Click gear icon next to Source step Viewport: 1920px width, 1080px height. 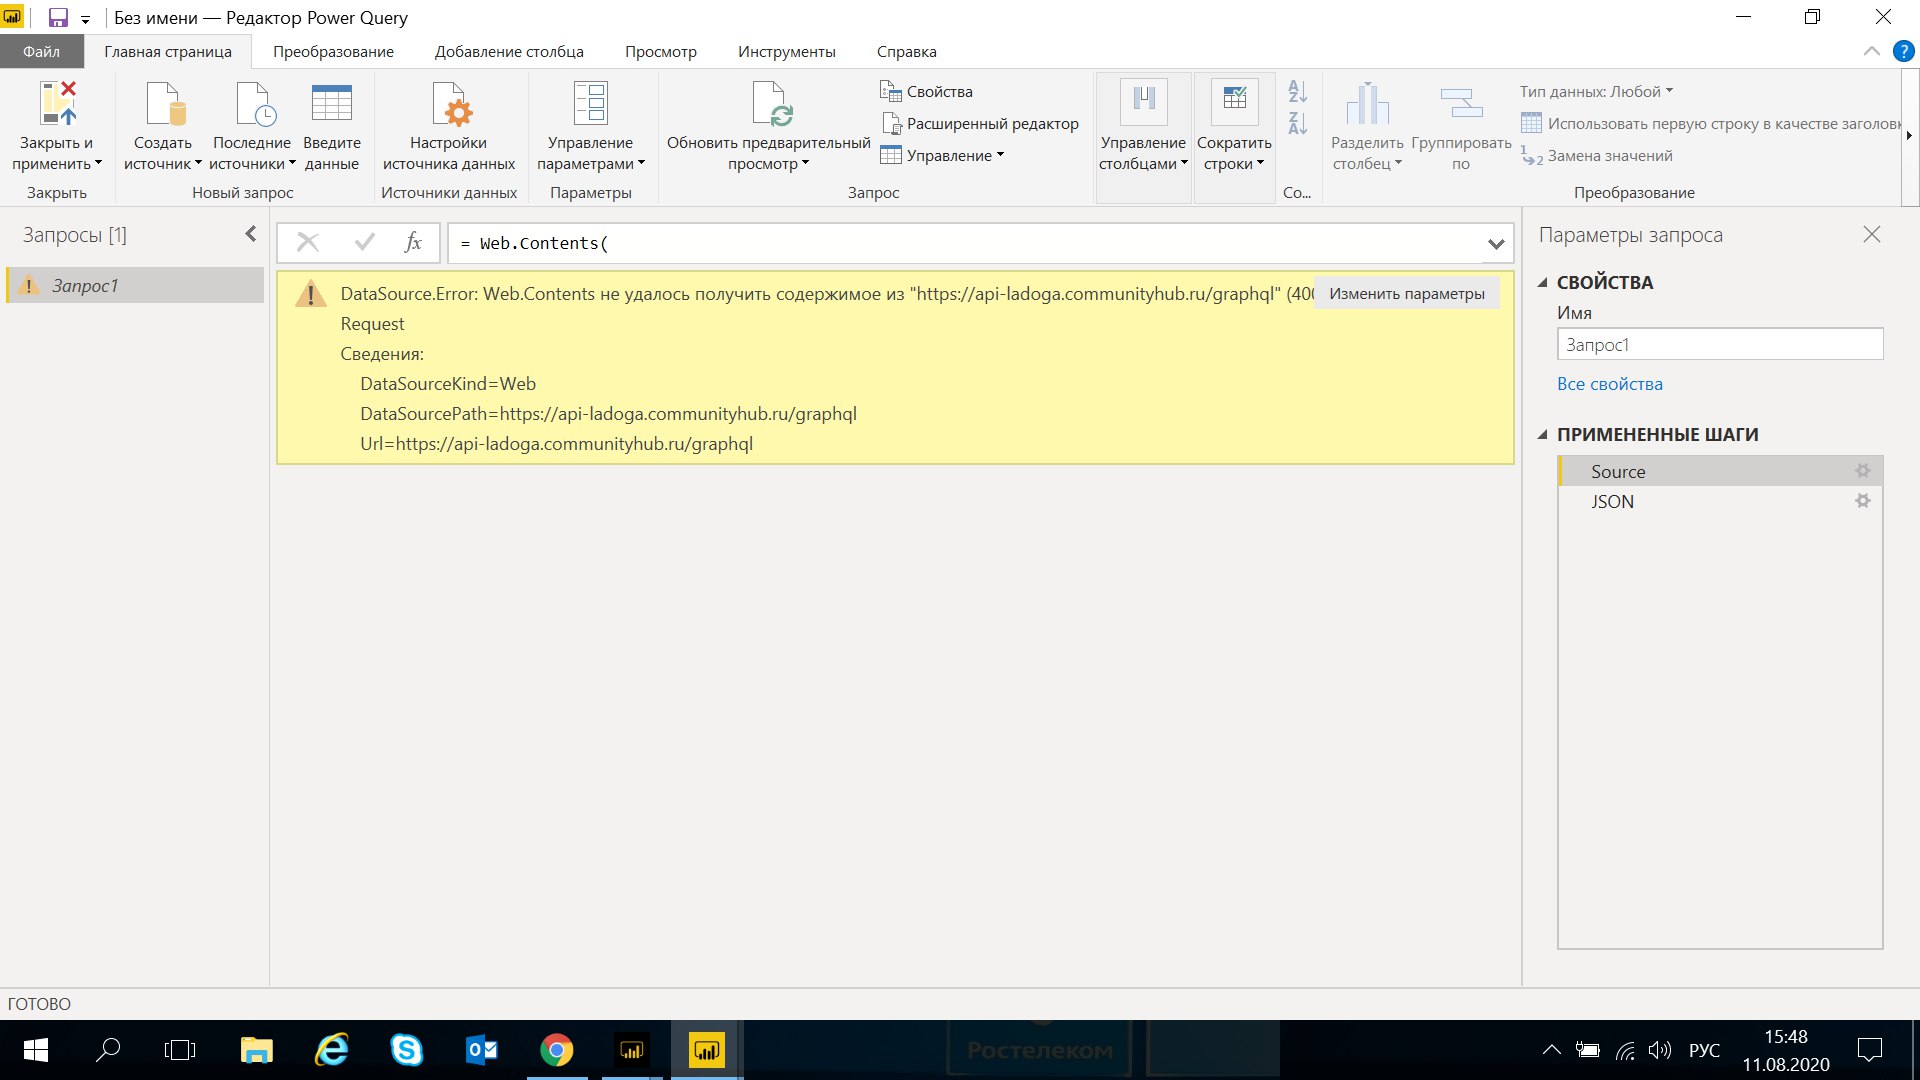[1862, 471]
